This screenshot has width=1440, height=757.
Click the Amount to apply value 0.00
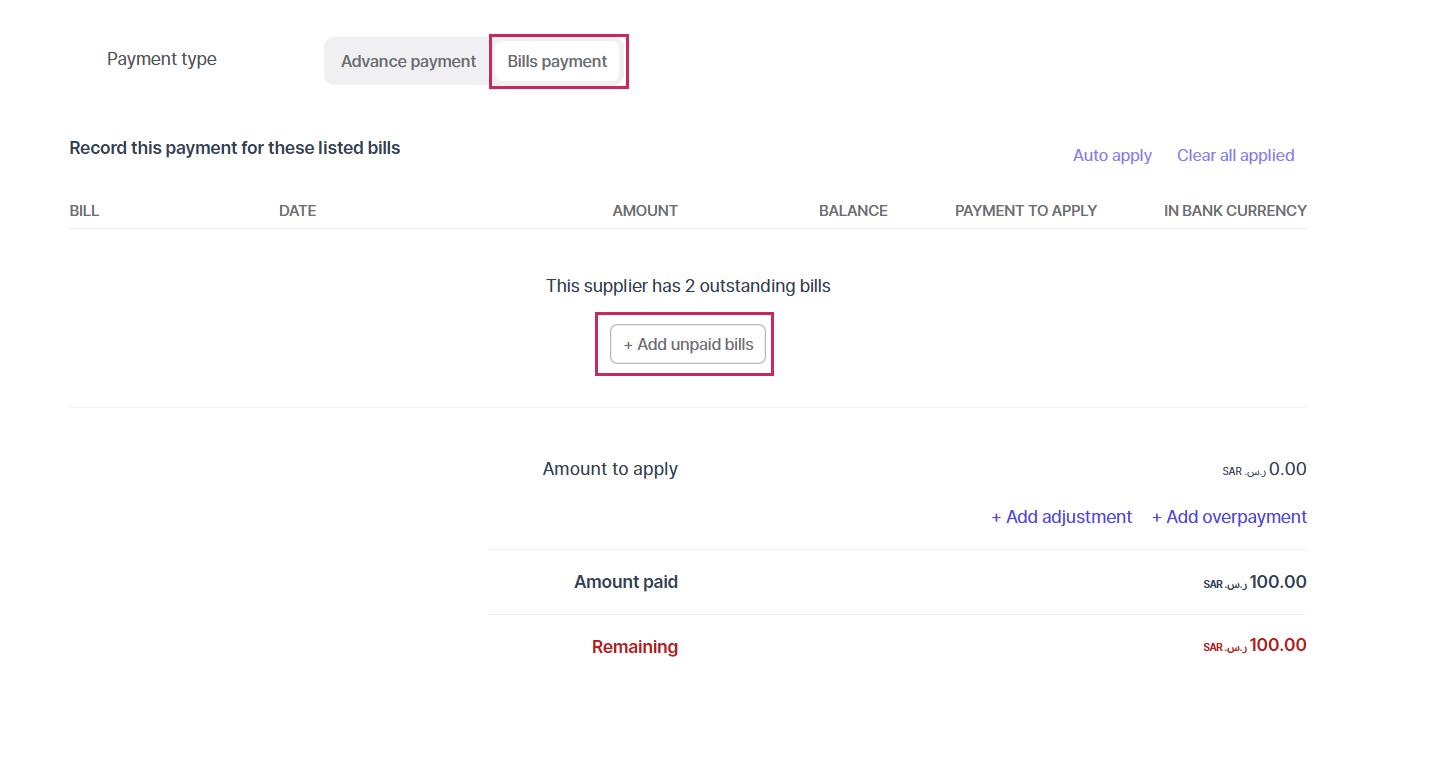pyautogui.click(x=1287, y=469)
